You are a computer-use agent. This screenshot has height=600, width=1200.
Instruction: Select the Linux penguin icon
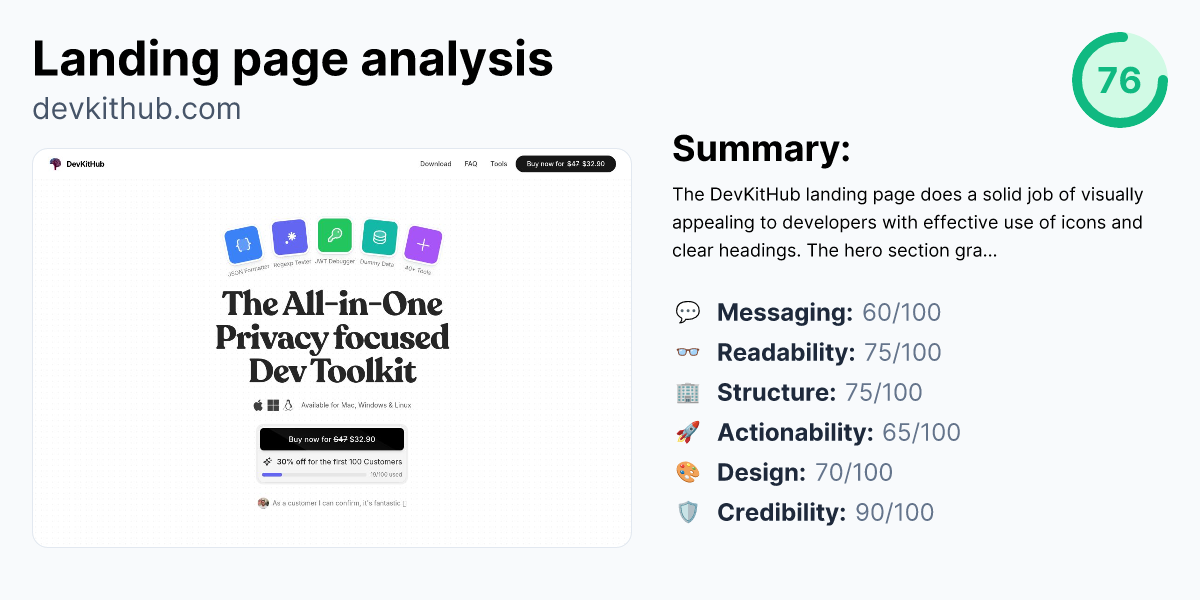[x=288, y=405]
